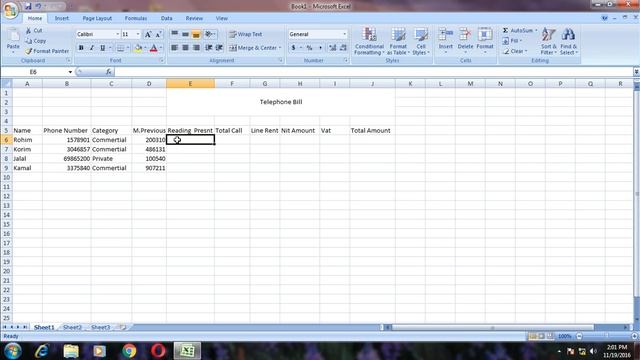Insert cells using Insert button

pos(446,41)
